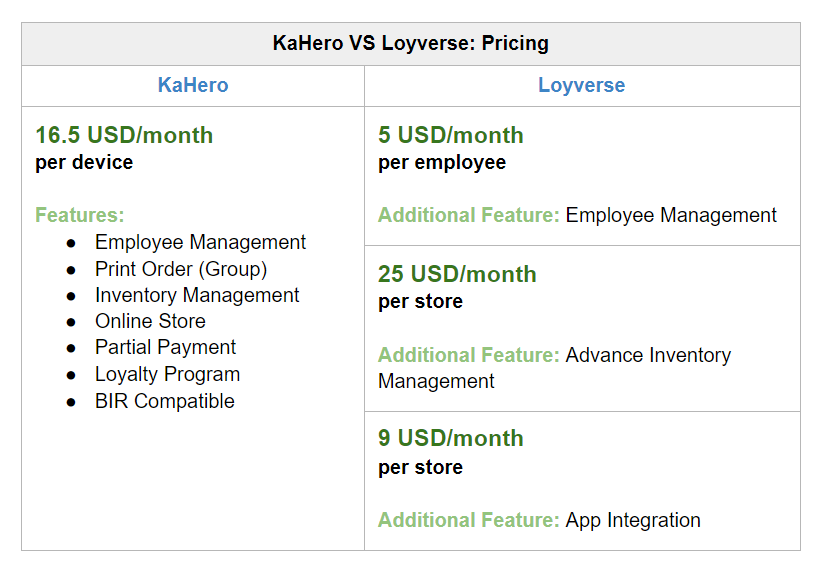Viewport: 822px width, 568px height.
Task: Click 'Employee Management' in the Loyverse Additional Feature line
Action: [x=671, y=215]
